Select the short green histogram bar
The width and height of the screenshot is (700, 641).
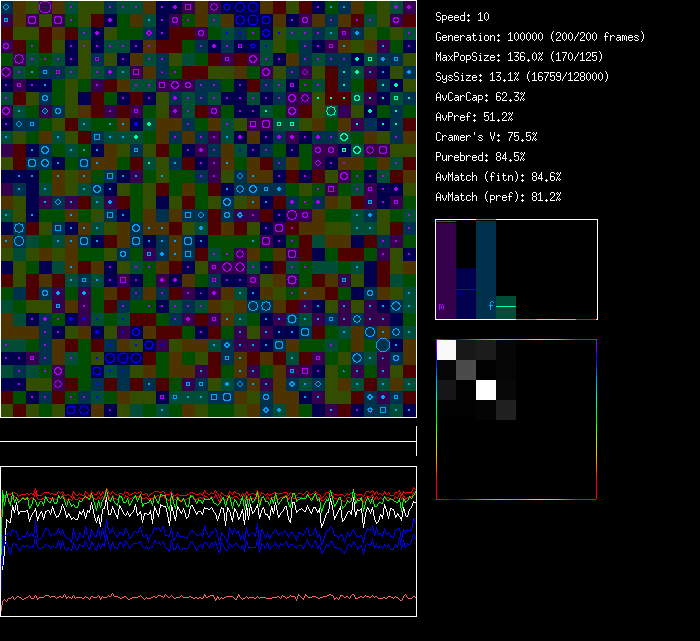point(506,307)
